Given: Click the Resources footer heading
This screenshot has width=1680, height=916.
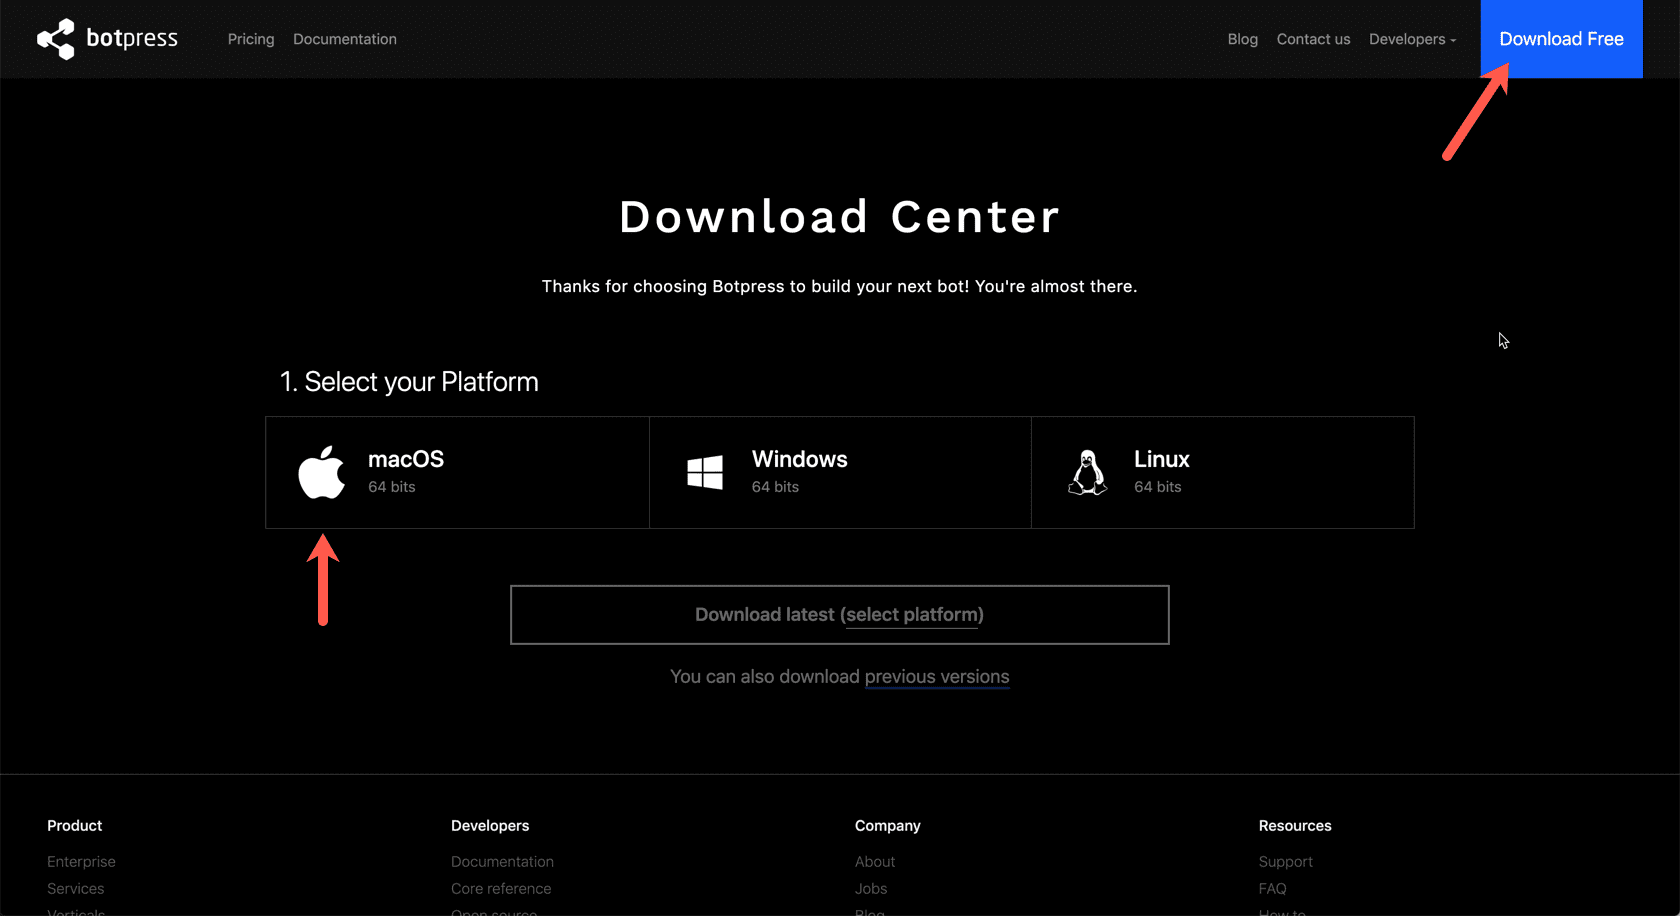Looking at the screenshot, I should click(x=1295, y=826).
